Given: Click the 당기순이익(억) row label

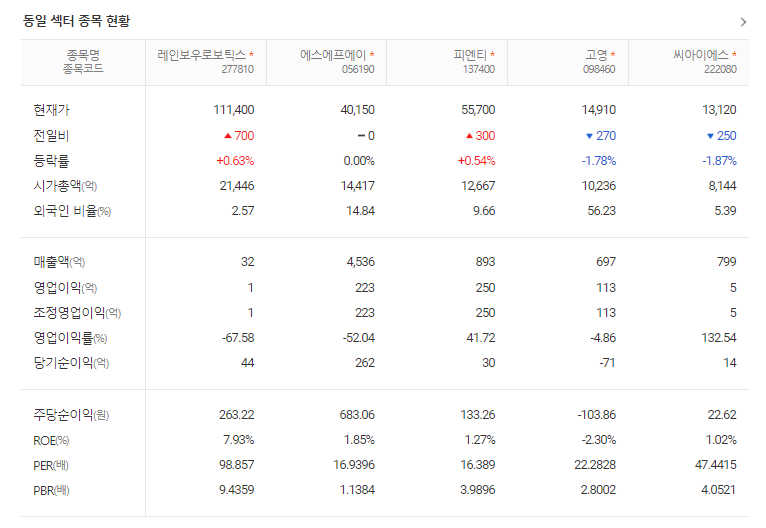Looking at the screenshot, I should [x=71, y=363].
